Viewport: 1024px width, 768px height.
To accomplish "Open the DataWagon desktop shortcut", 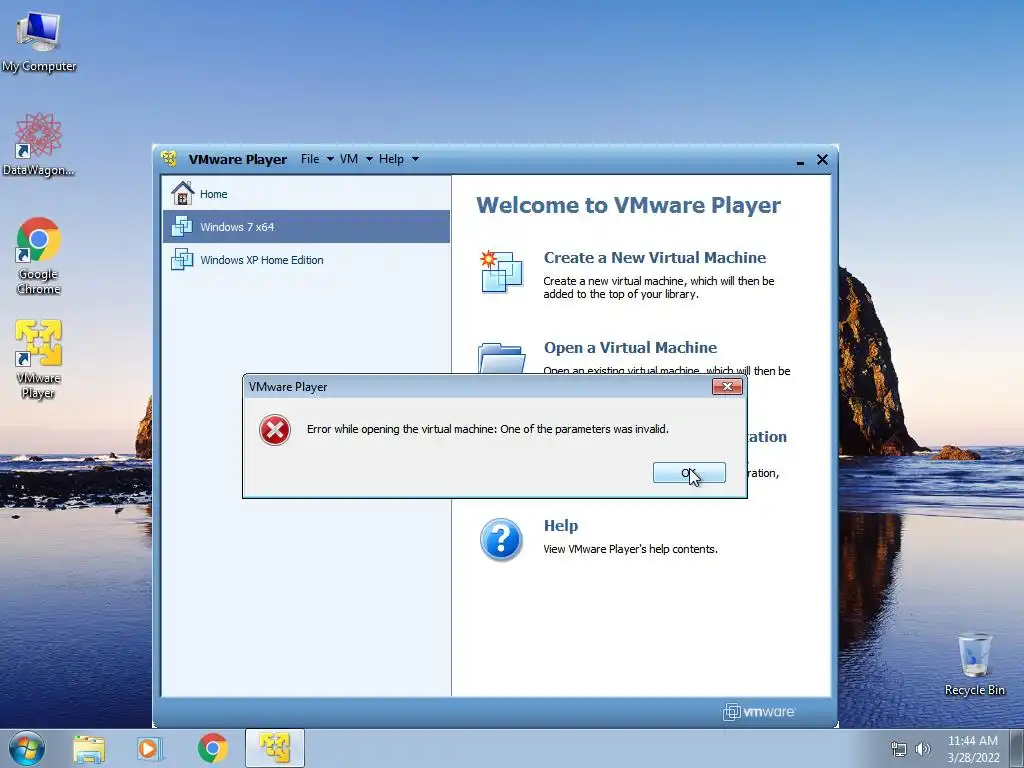I will [x=39, y=144].
